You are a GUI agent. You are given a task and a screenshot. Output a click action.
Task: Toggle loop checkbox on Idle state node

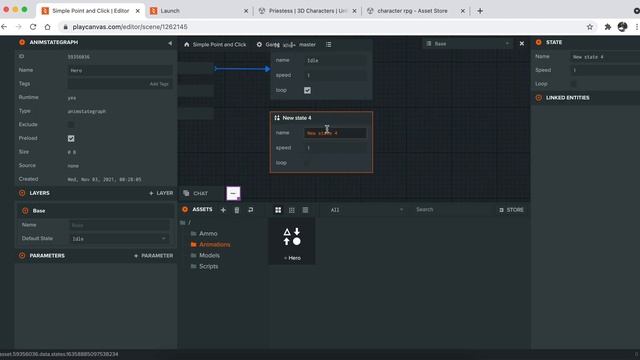[307, 90]
